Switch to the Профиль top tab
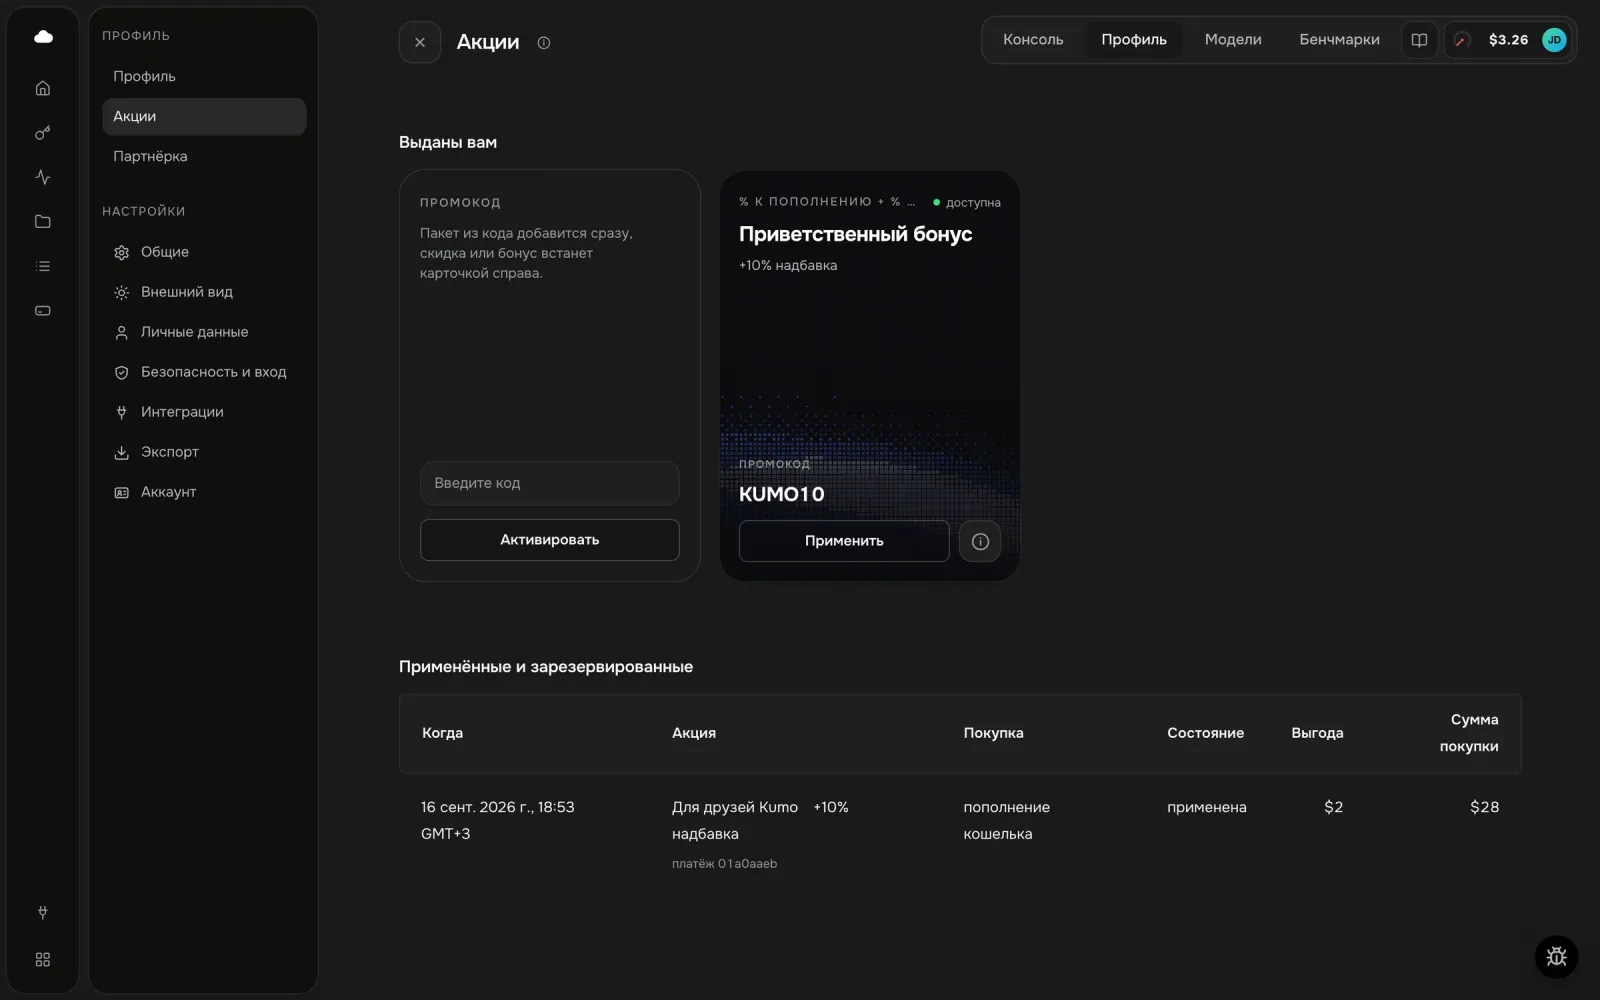Viewport: 1600px width, 1000px height. (1134, 40)
